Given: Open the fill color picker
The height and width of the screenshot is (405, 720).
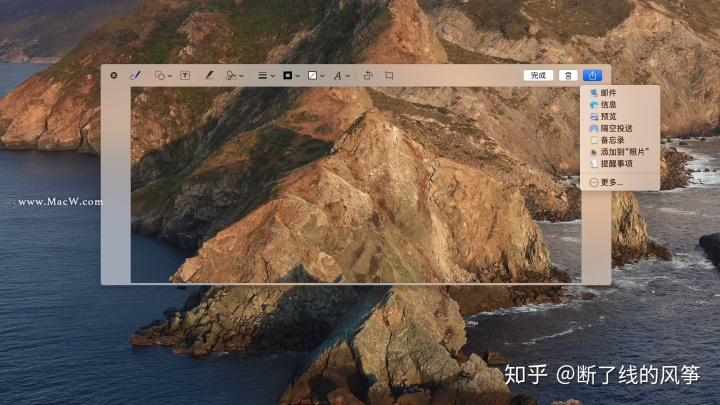Looking at the screenshot, I should pyautogui.click(x=316, y=75).
